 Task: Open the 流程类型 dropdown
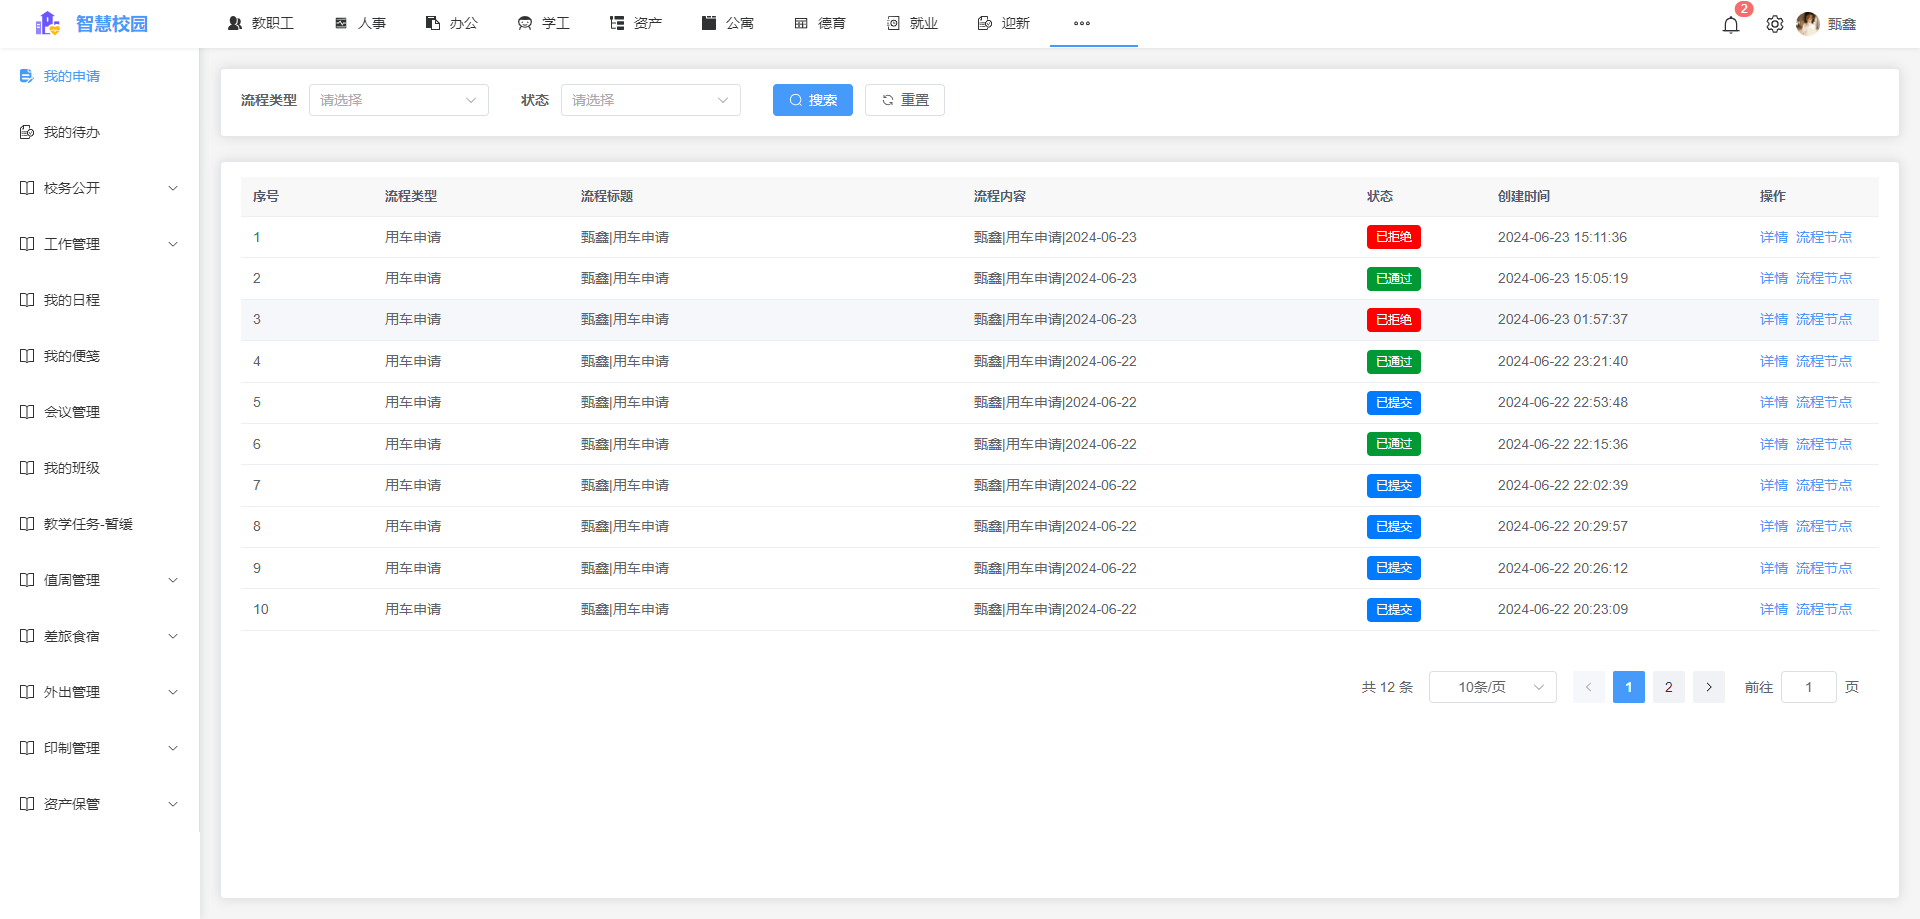coord(398,100)
